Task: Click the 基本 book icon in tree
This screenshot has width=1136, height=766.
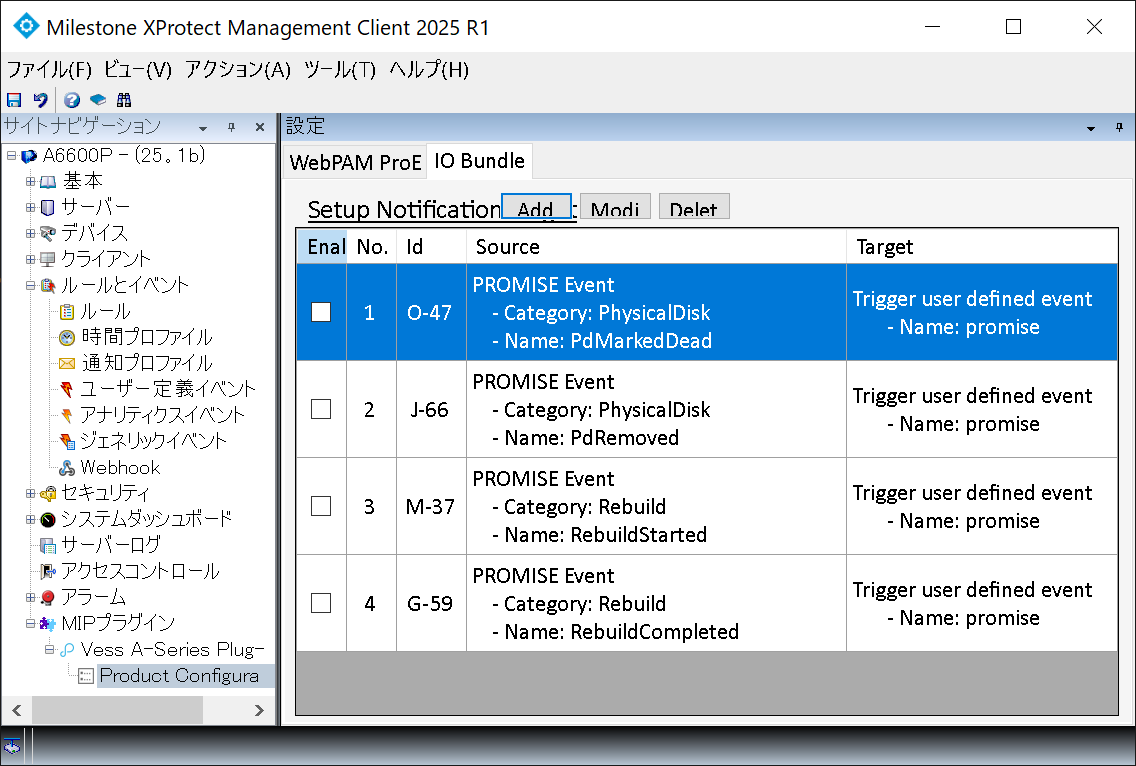Action: 48,181
